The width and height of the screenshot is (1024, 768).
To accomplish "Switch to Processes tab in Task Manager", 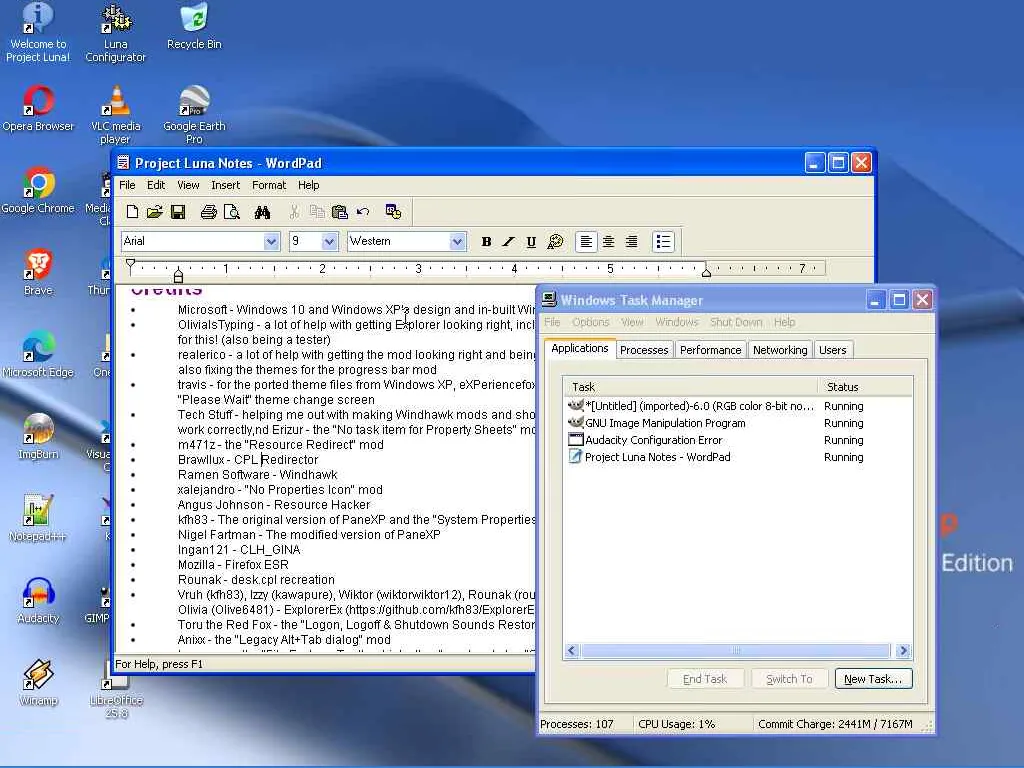I will click(644, 350).
